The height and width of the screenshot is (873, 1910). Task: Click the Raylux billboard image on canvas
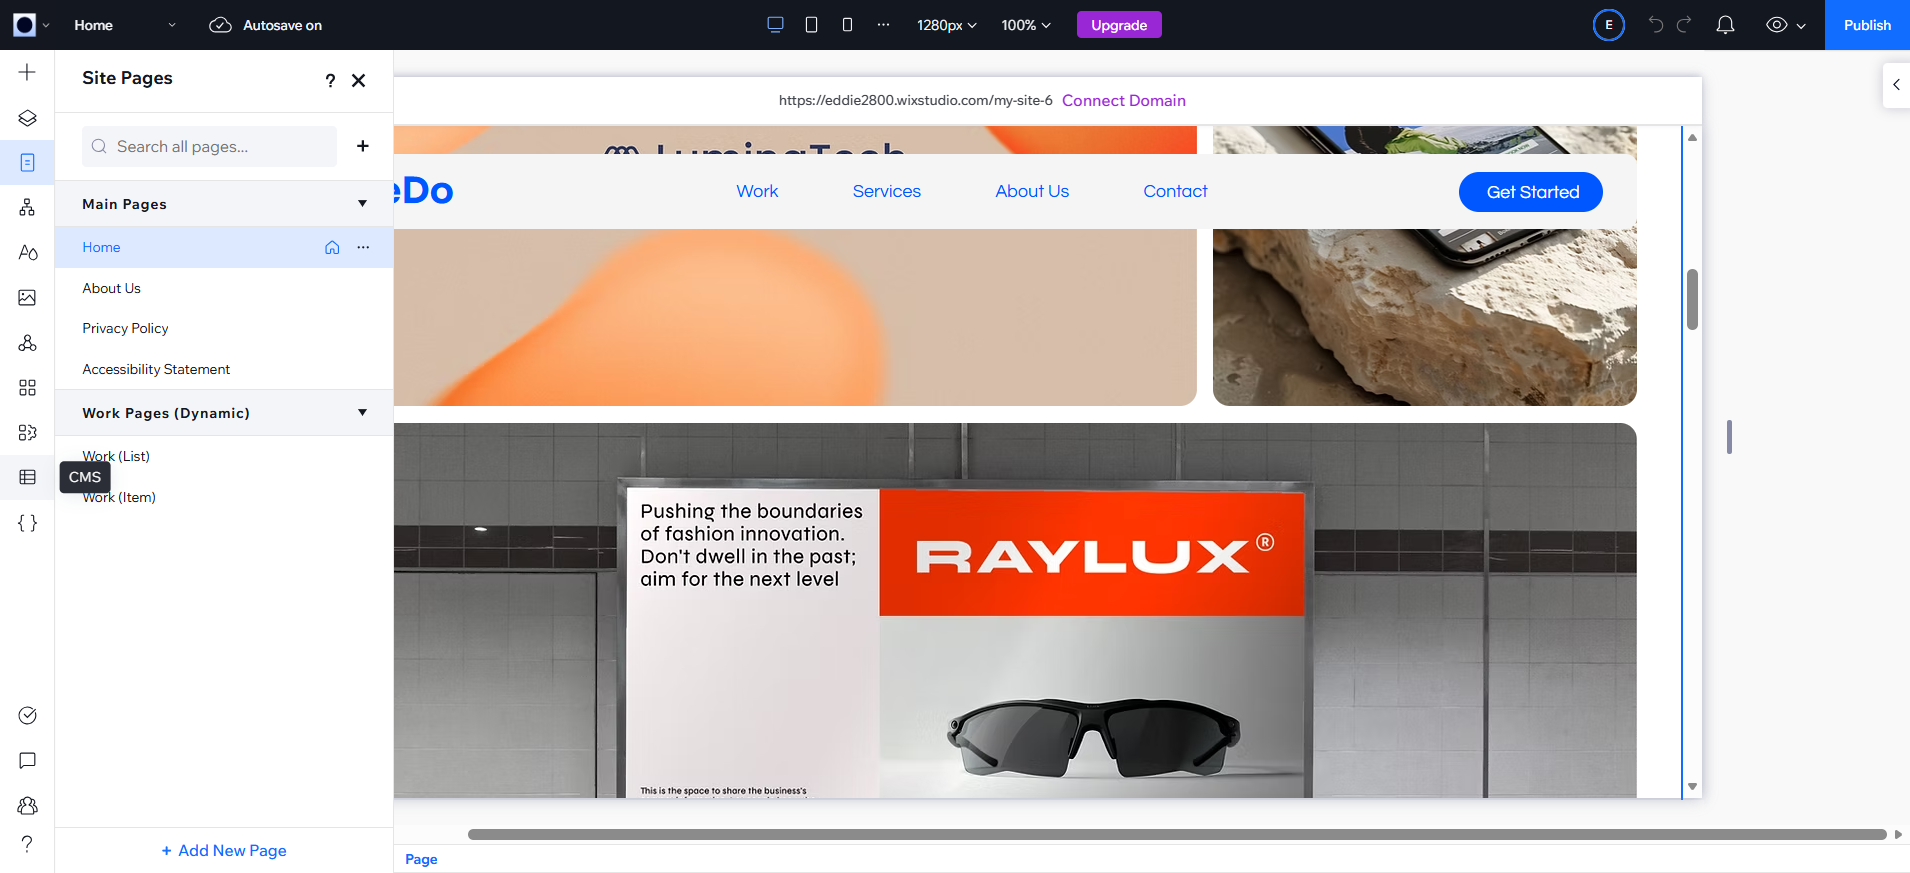(x=1015, y=610)
